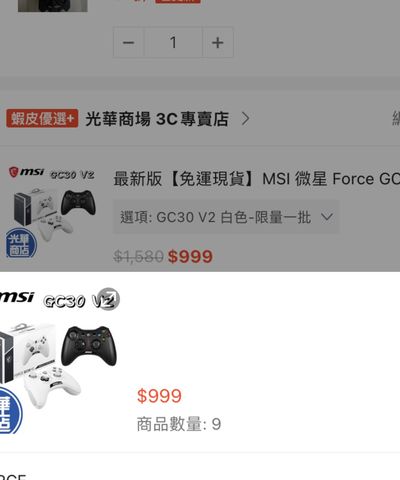Tap the MSI shield logo on cart thumbnail
The height and width of the screenshot is (480, 400).
tap(13, 172)
